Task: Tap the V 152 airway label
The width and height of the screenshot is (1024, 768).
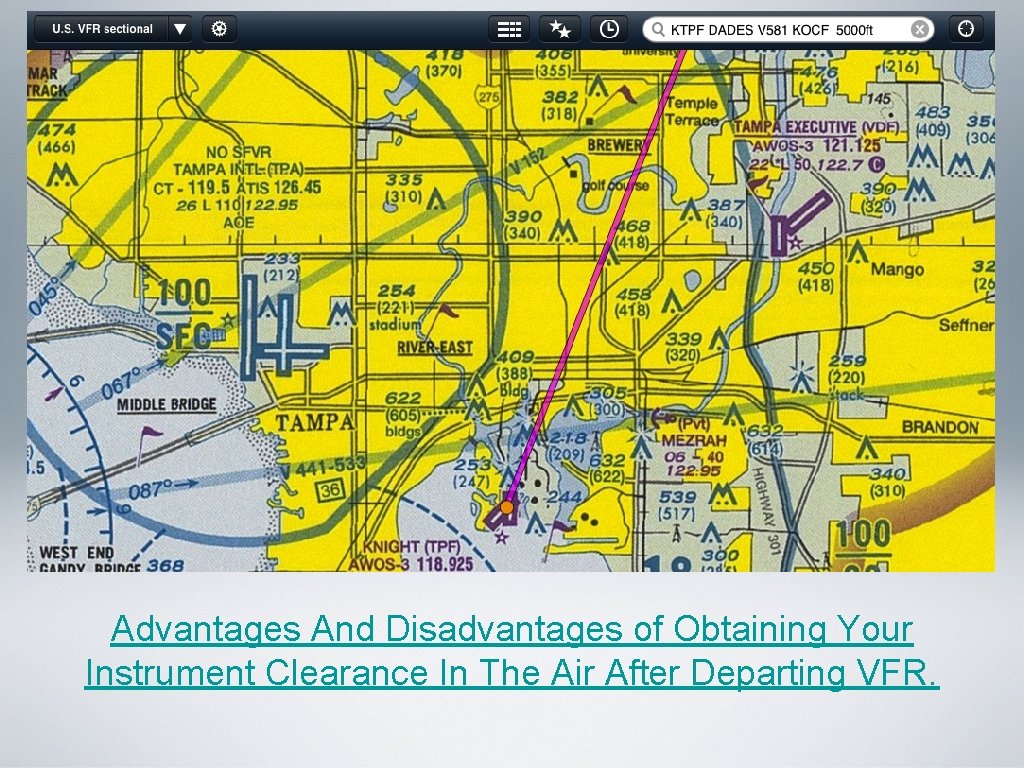Action: click(527, 163)
